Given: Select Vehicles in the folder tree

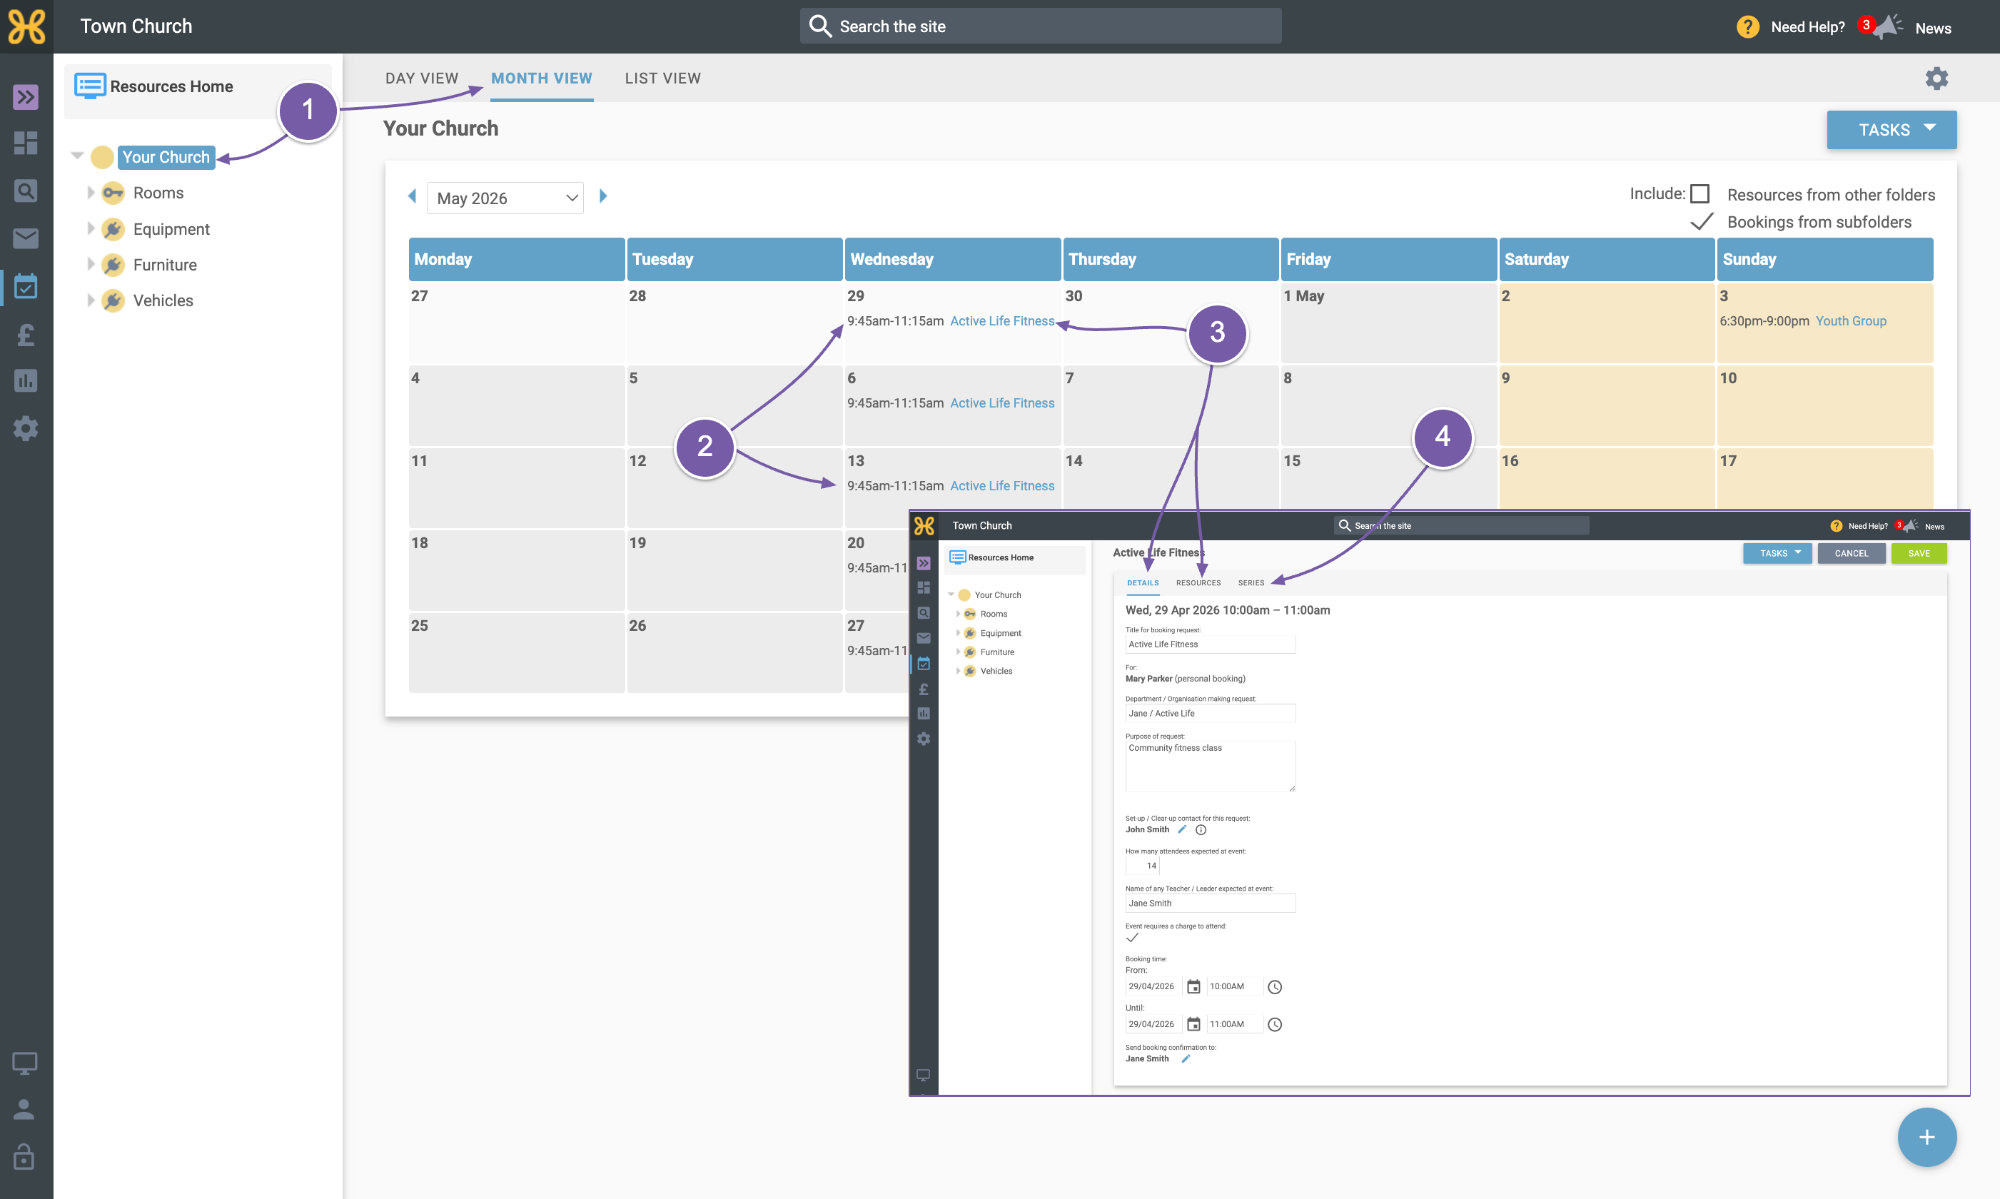Looking at the screenshot, I should (163, 301).
